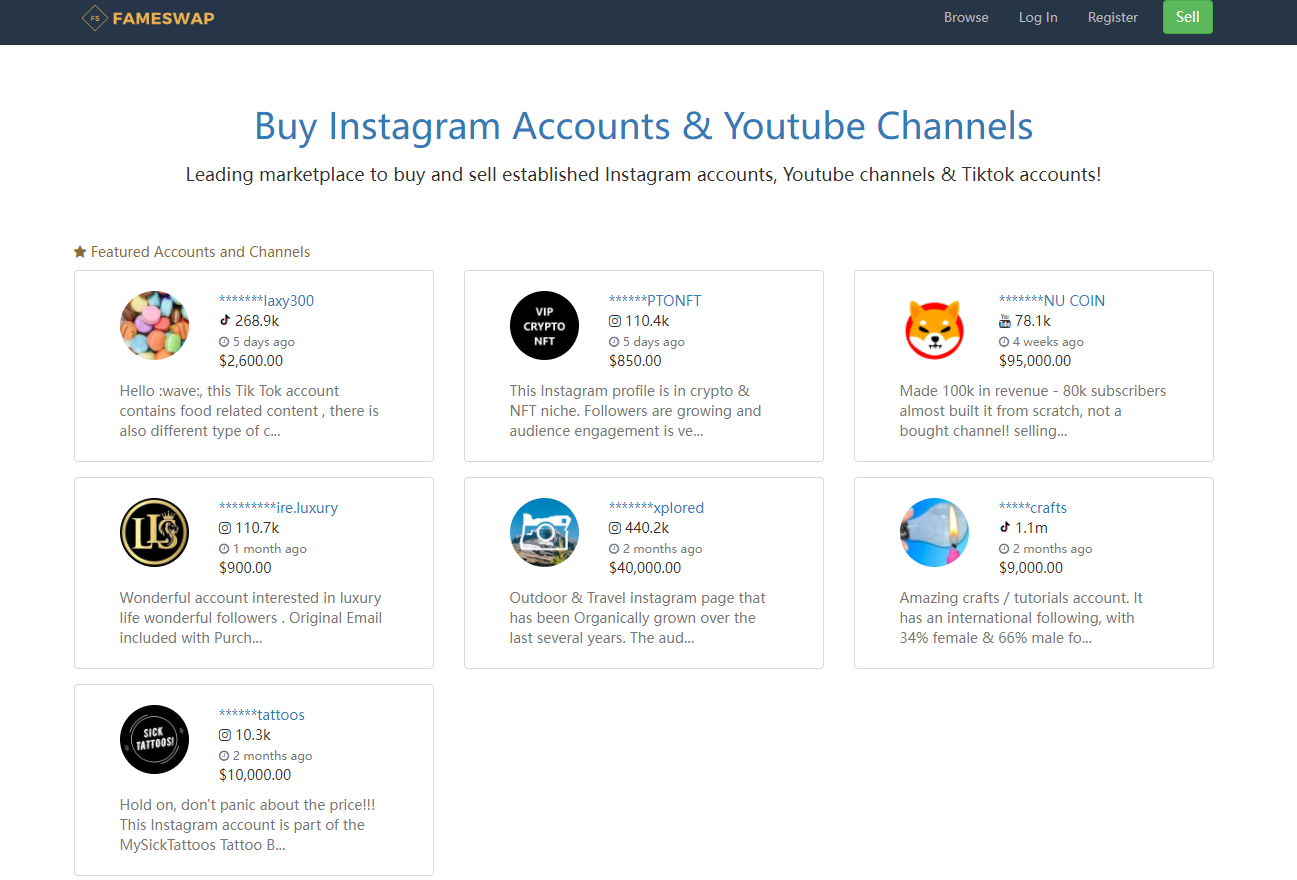Click the $9,000.00 price

pyautogui.click(x=1031, y=568)
